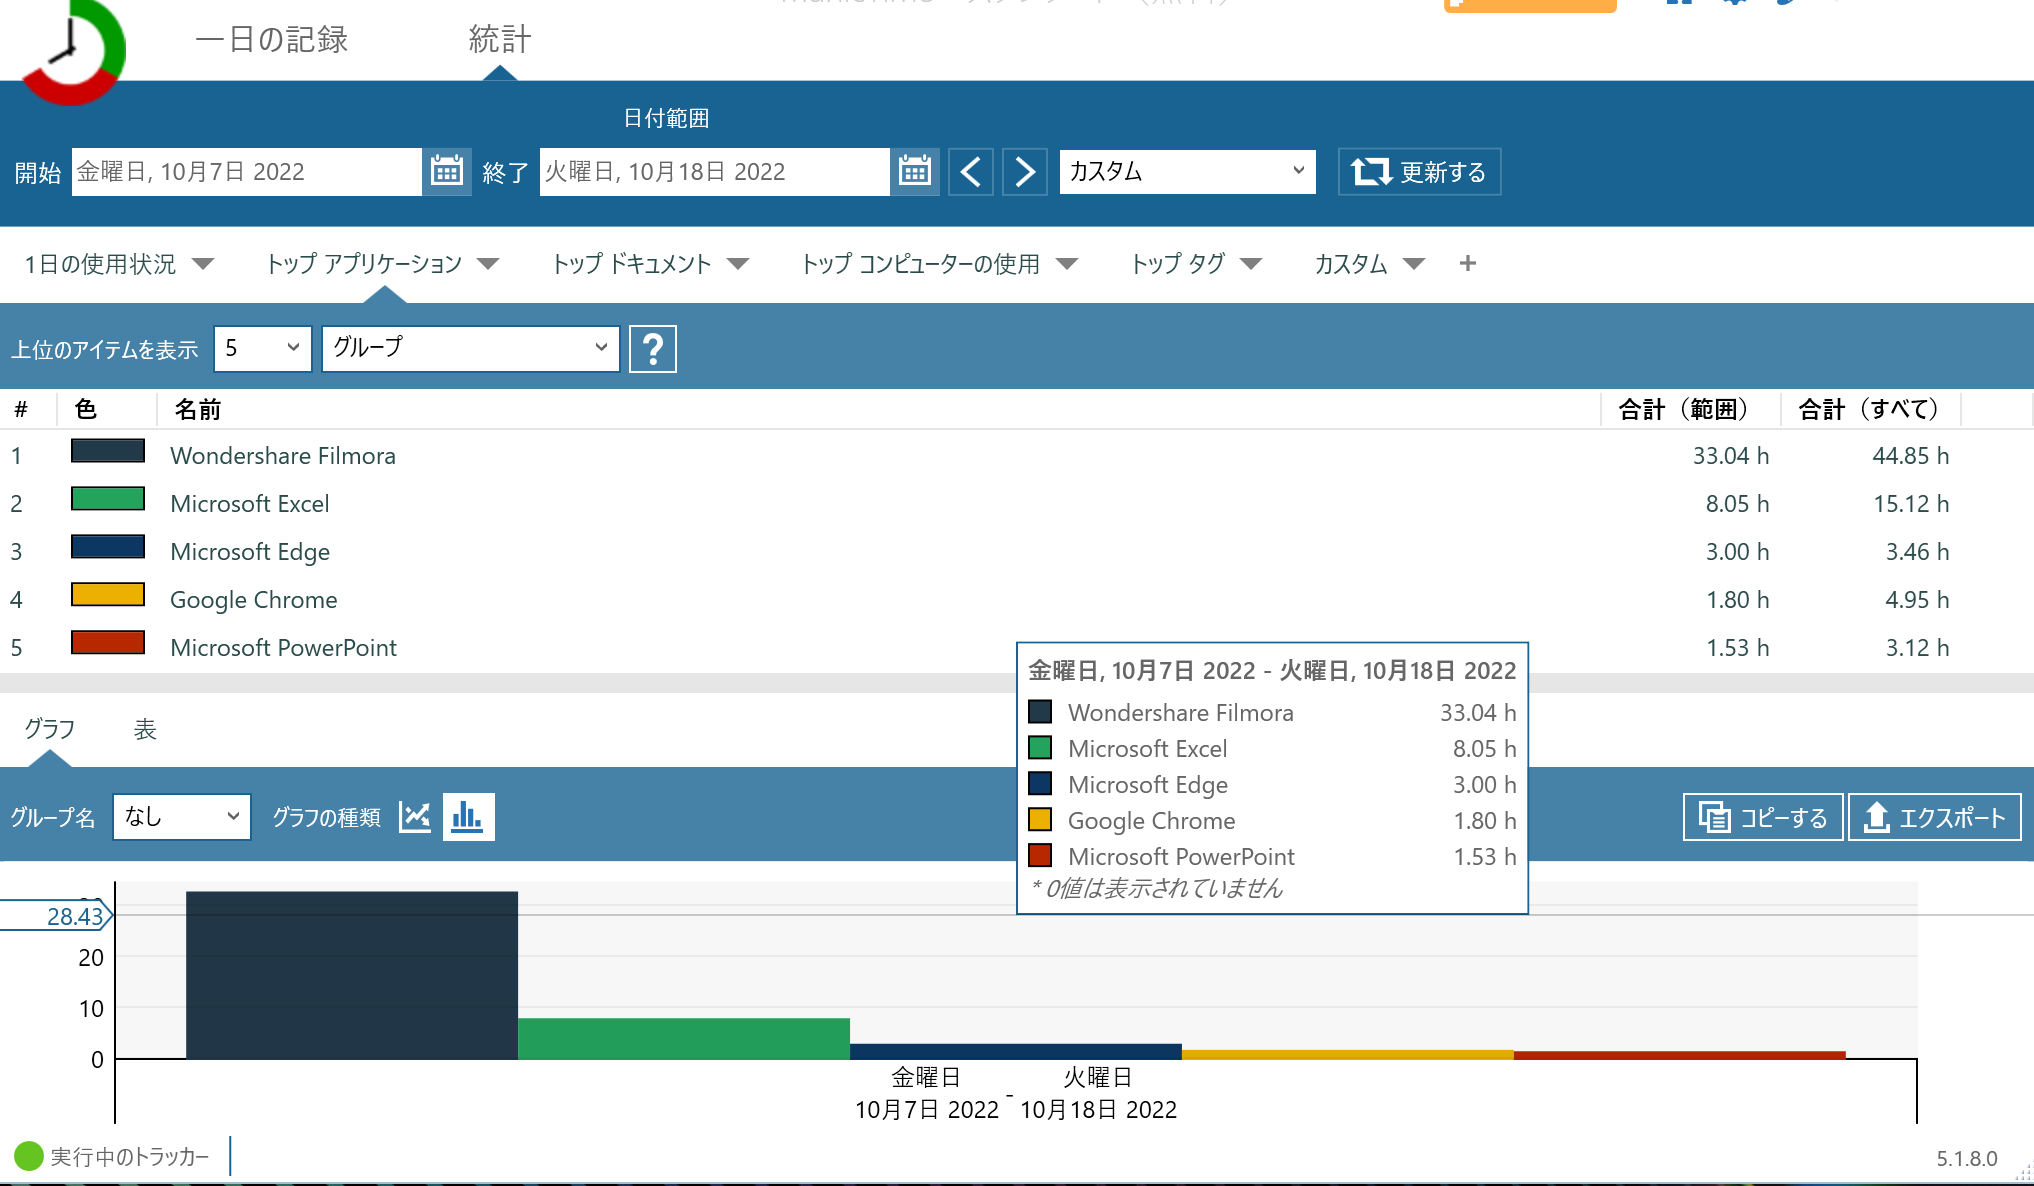The height and width of the screenshot is (1186, 2034).
Task: Switch to line chart graph type
Action: pyautogui.click(x=415, y=817)
